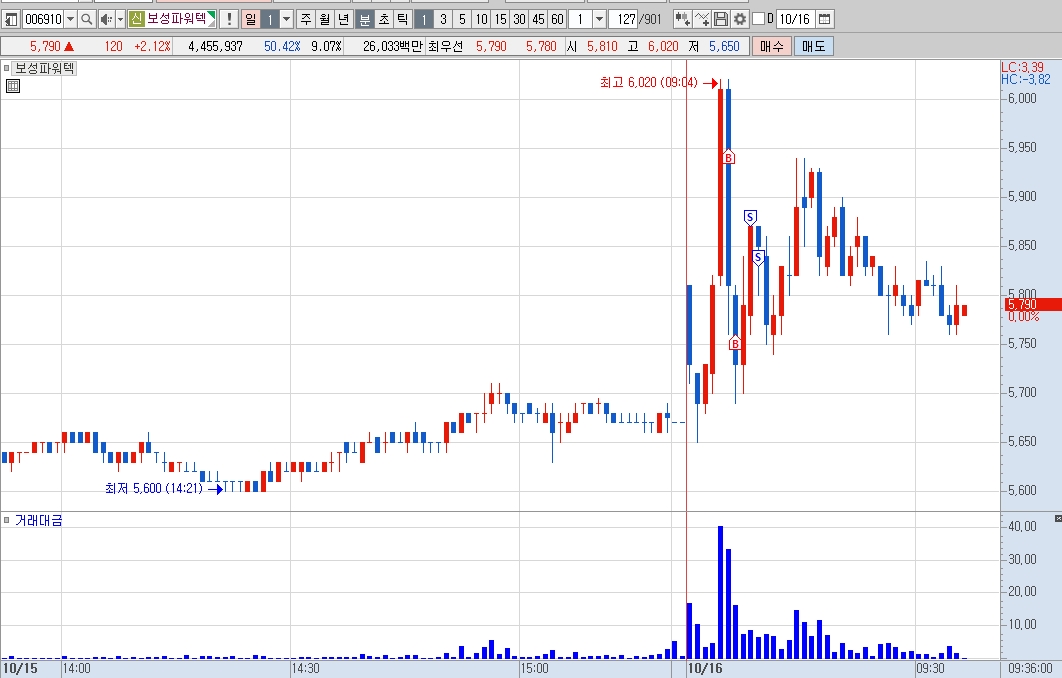Click the data table grid icon in chart
The height and width of the screenshot is (678, 1062).
[x=12, y=86]
